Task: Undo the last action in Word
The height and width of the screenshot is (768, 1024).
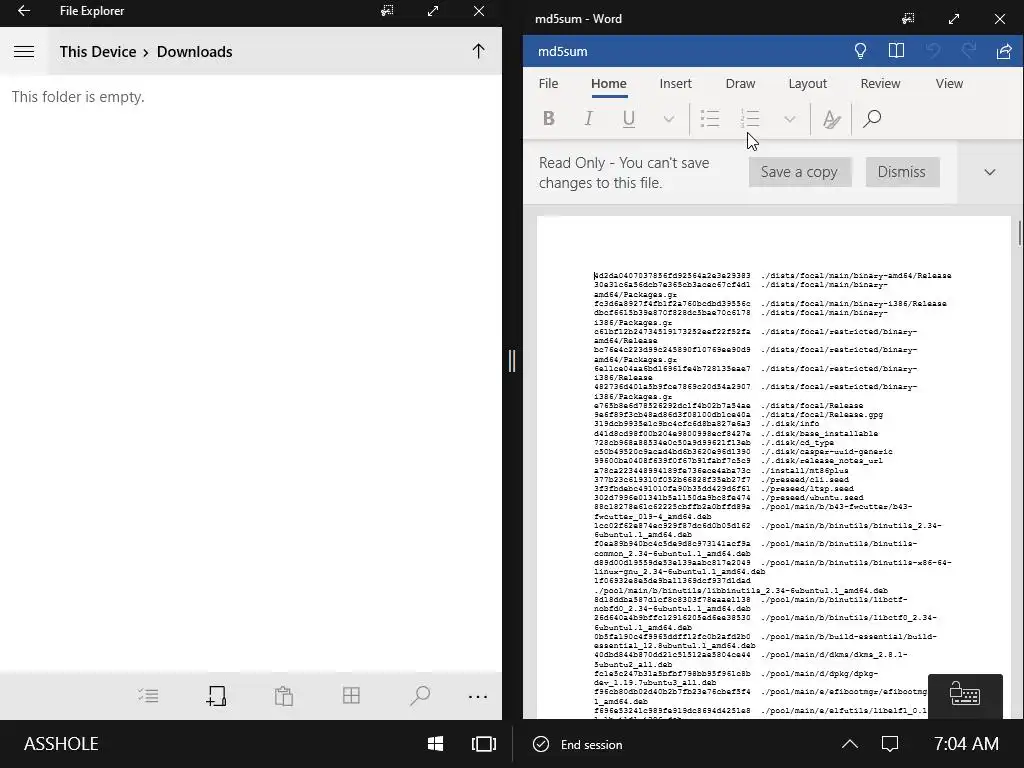Action: [x=933, y=51]
